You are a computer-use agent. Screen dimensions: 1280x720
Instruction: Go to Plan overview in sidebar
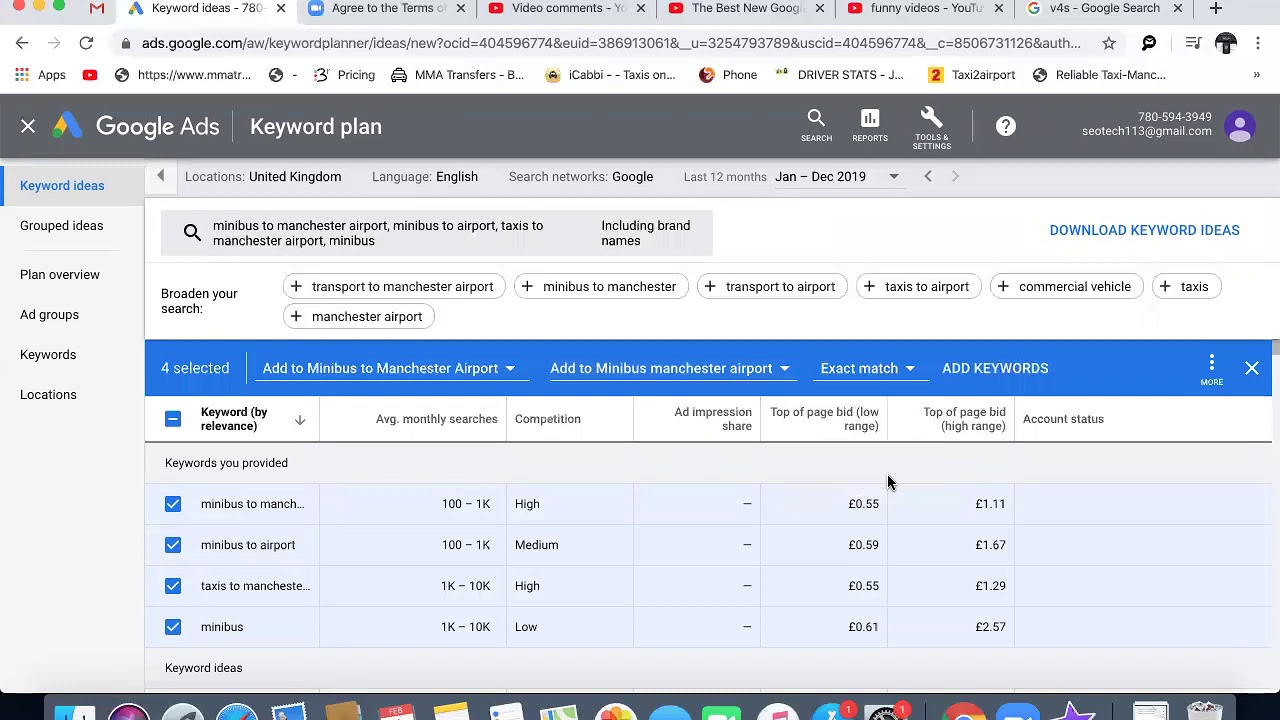(60, 274)
